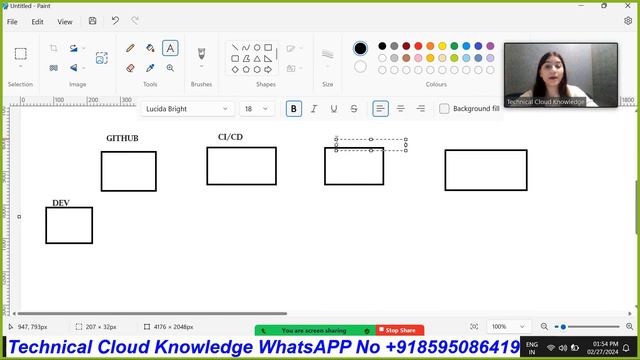Expand the Rotate options arrow

(x=84, y=48)
